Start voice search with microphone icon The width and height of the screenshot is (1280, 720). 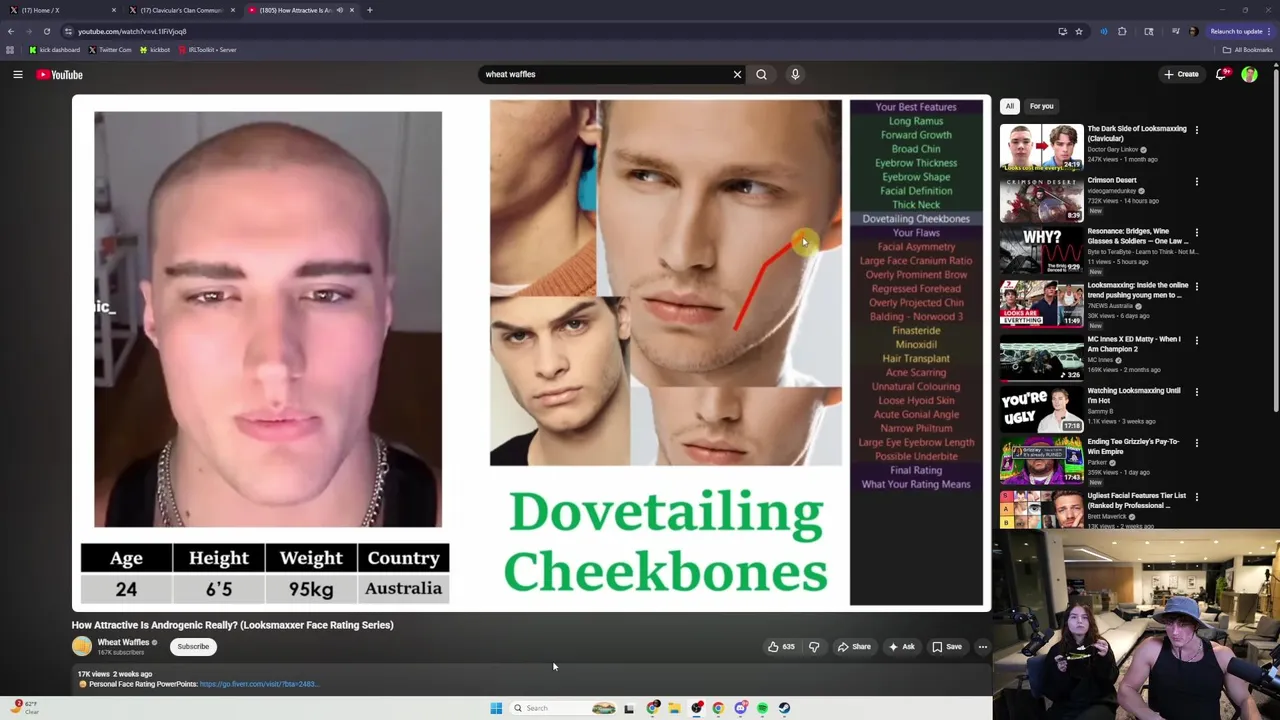[x=795, y=74]
